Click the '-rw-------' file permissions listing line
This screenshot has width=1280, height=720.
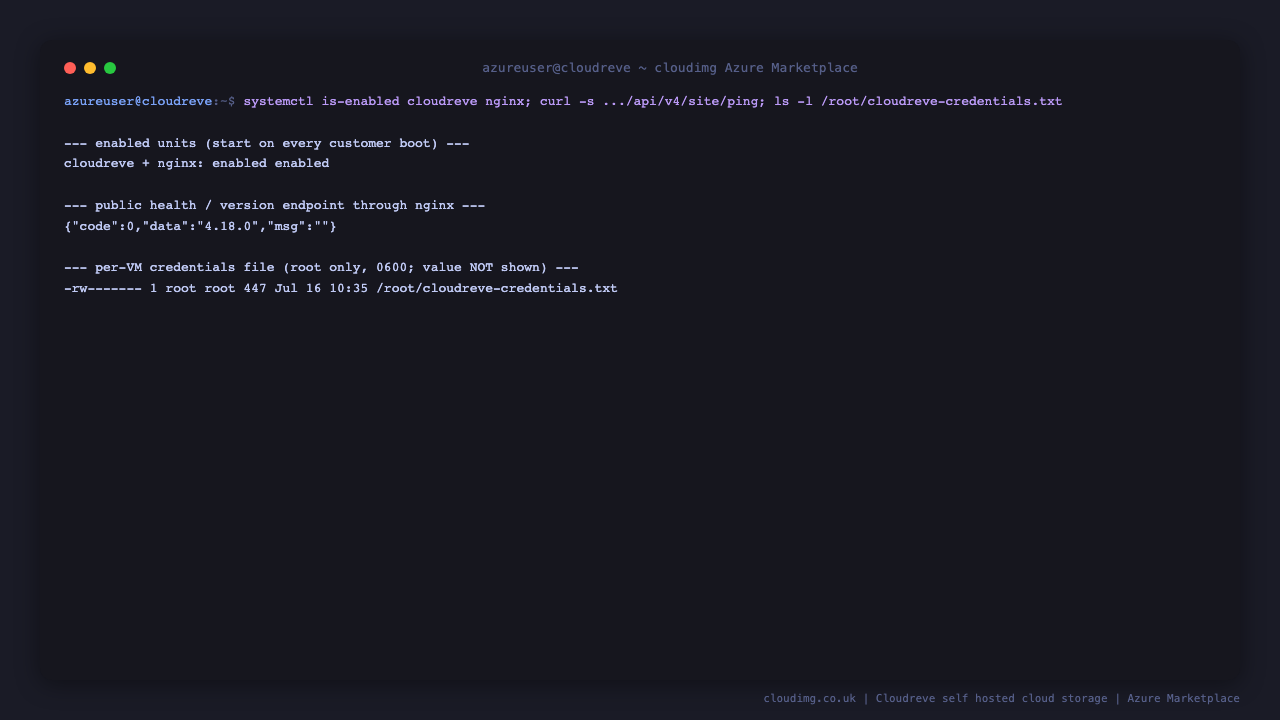pyautogui.click(x=341, y=288)
